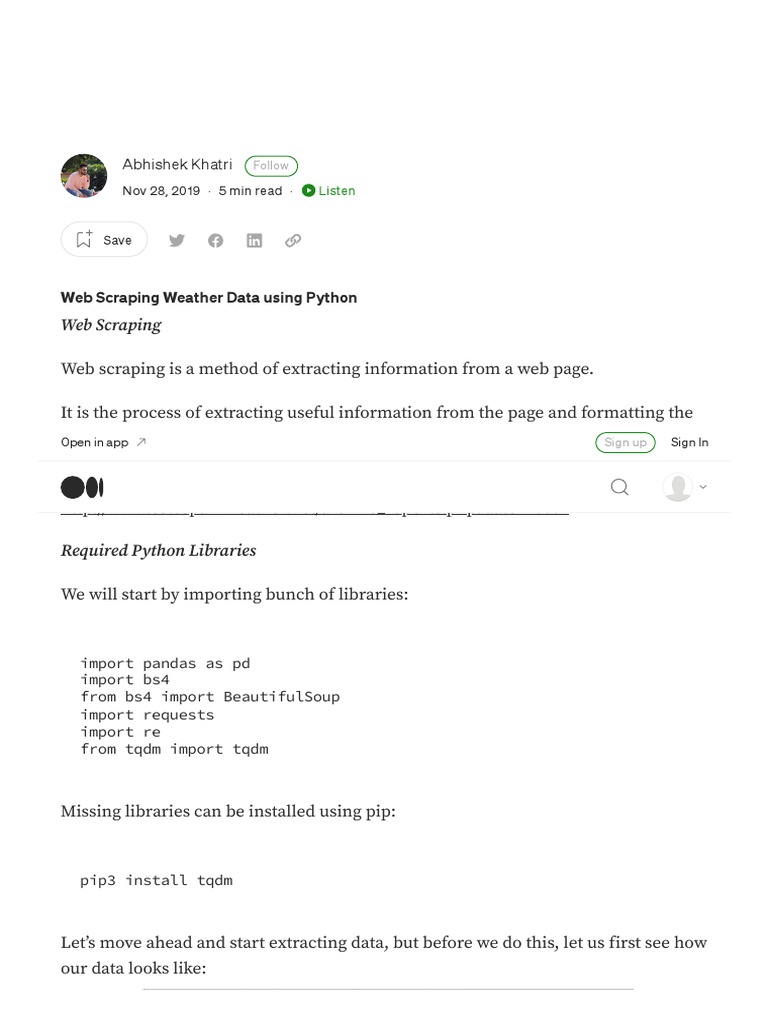Toggle Follow for Abhishek Khatri
768x1024 pixels.
[x=271, y=166]
